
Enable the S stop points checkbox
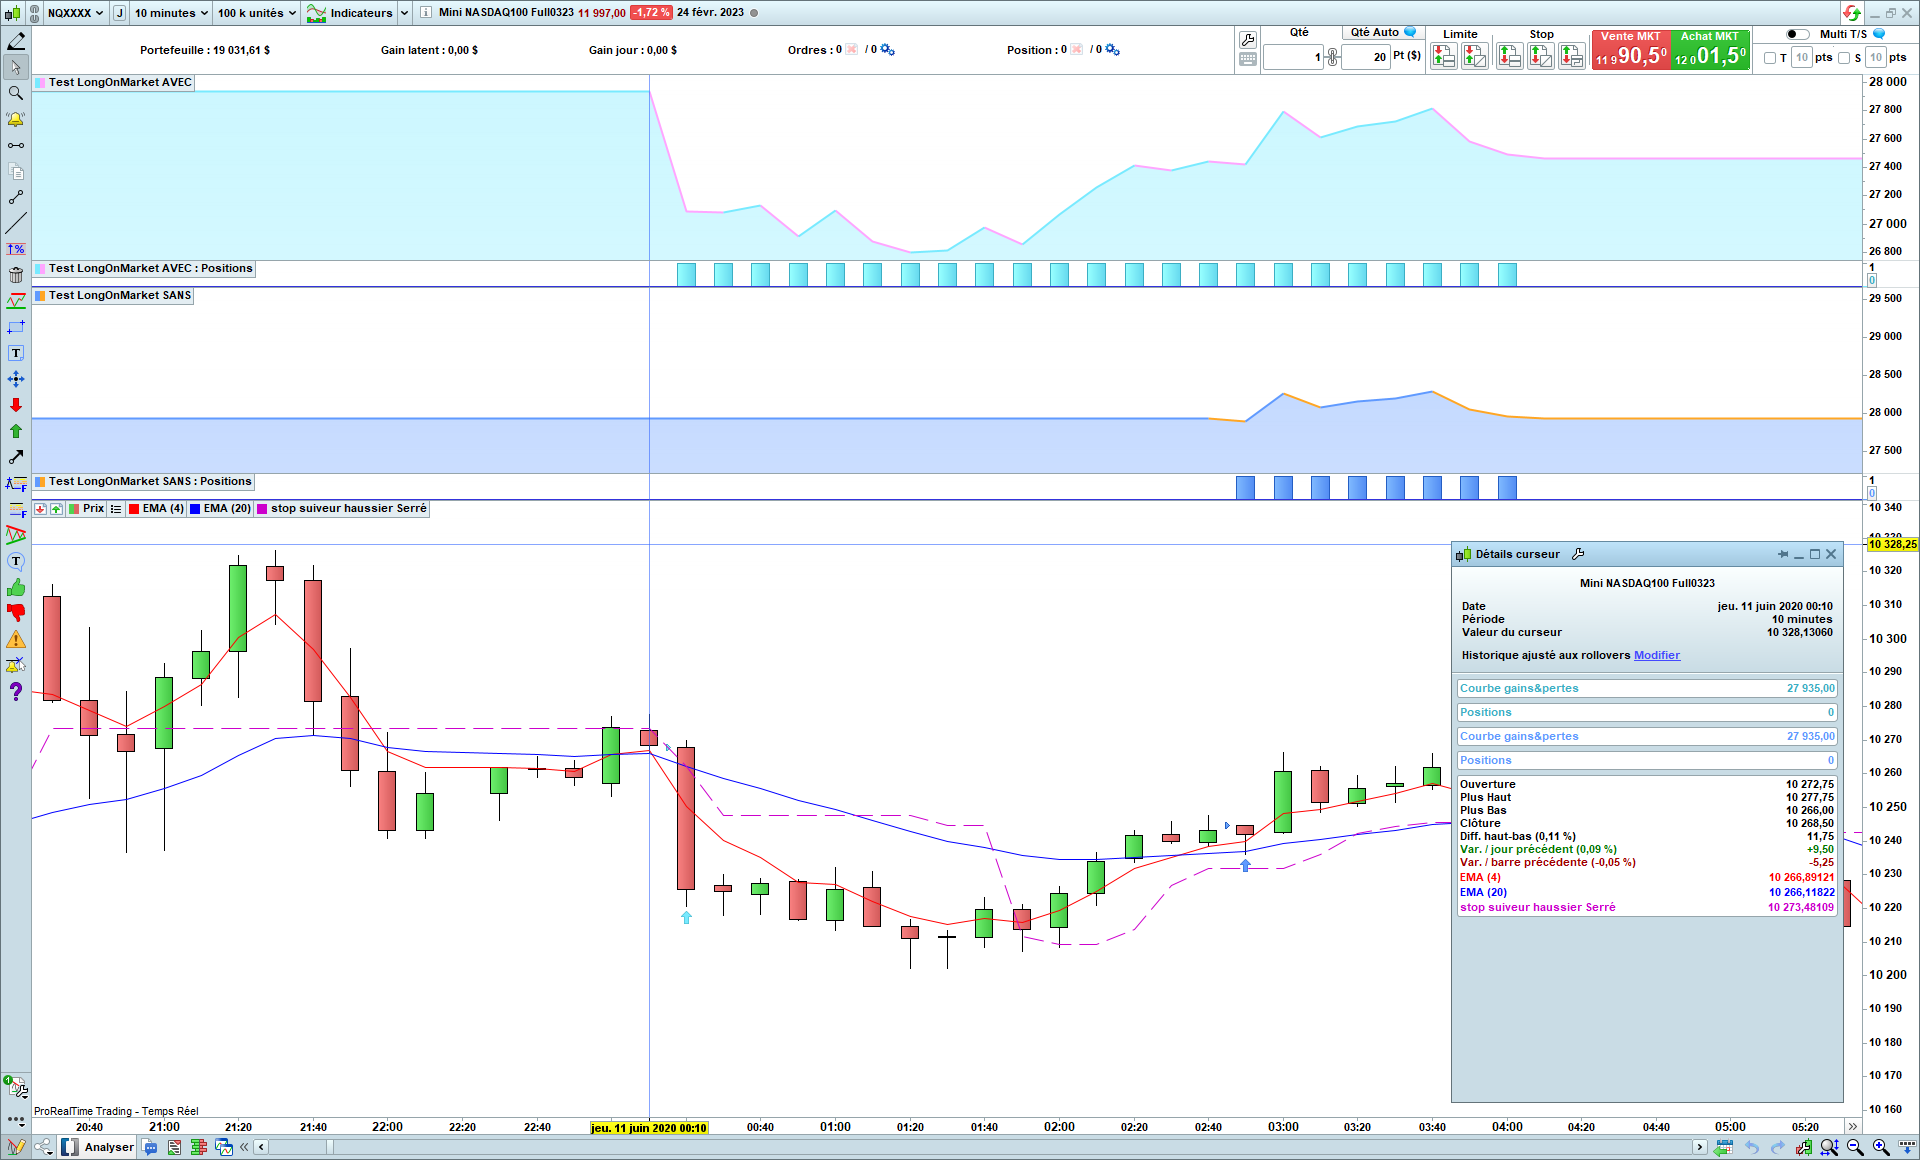(1844, 58)
